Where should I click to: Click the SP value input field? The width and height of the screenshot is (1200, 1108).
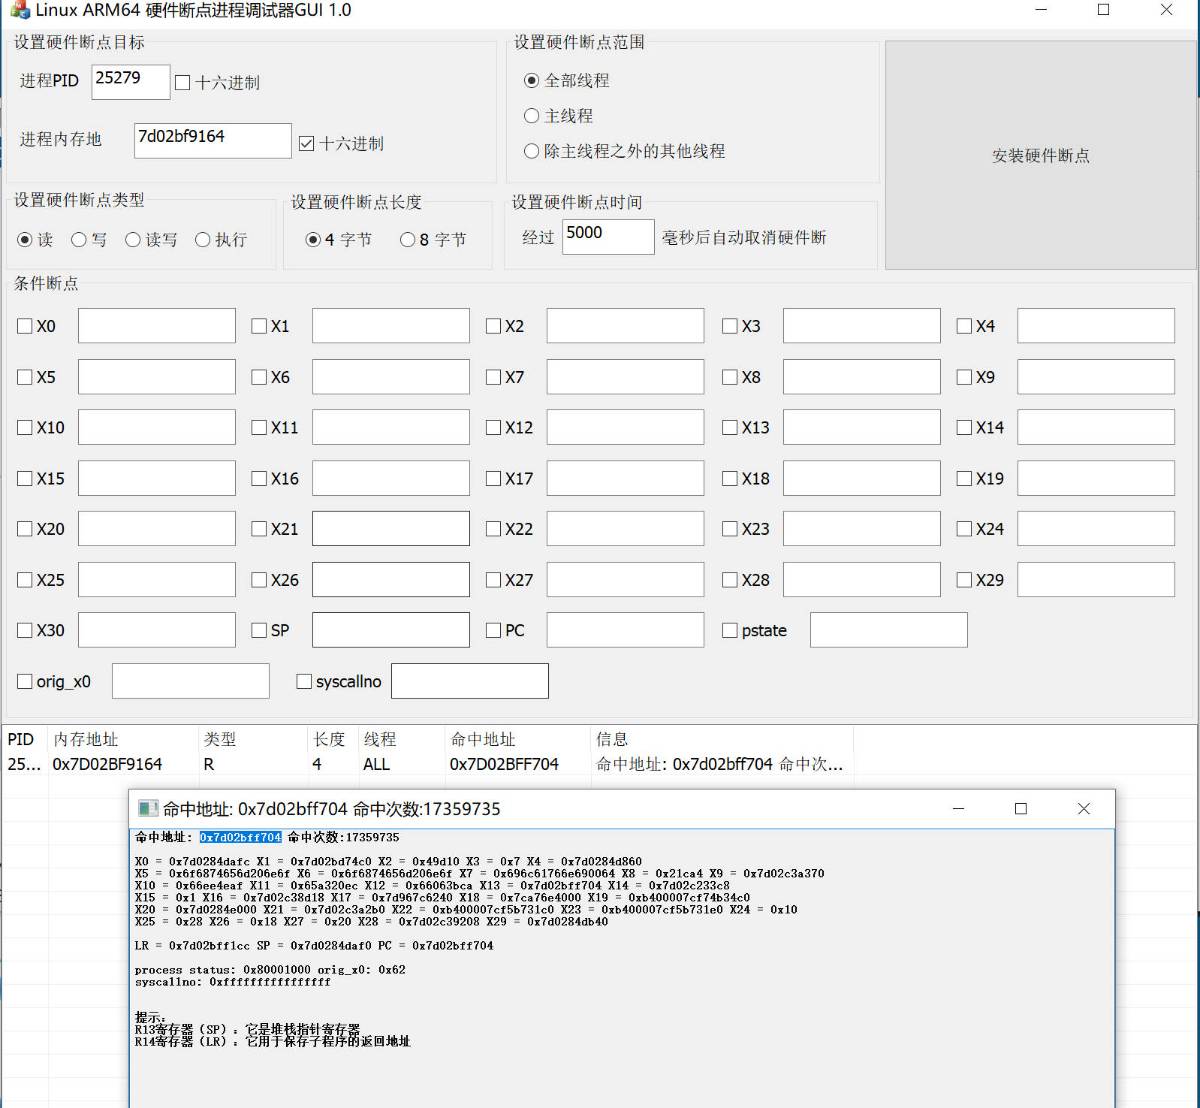point(391,630)
